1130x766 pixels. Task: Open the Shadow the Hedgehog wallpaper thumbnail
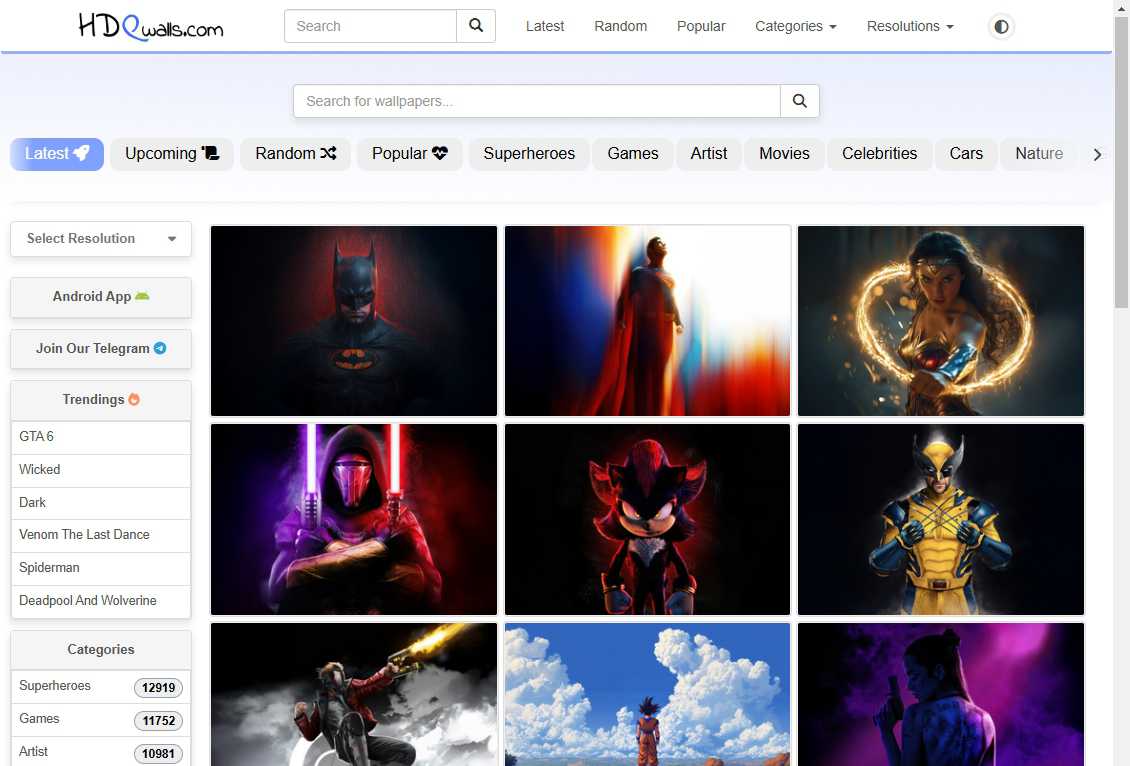tap(647, 520)
